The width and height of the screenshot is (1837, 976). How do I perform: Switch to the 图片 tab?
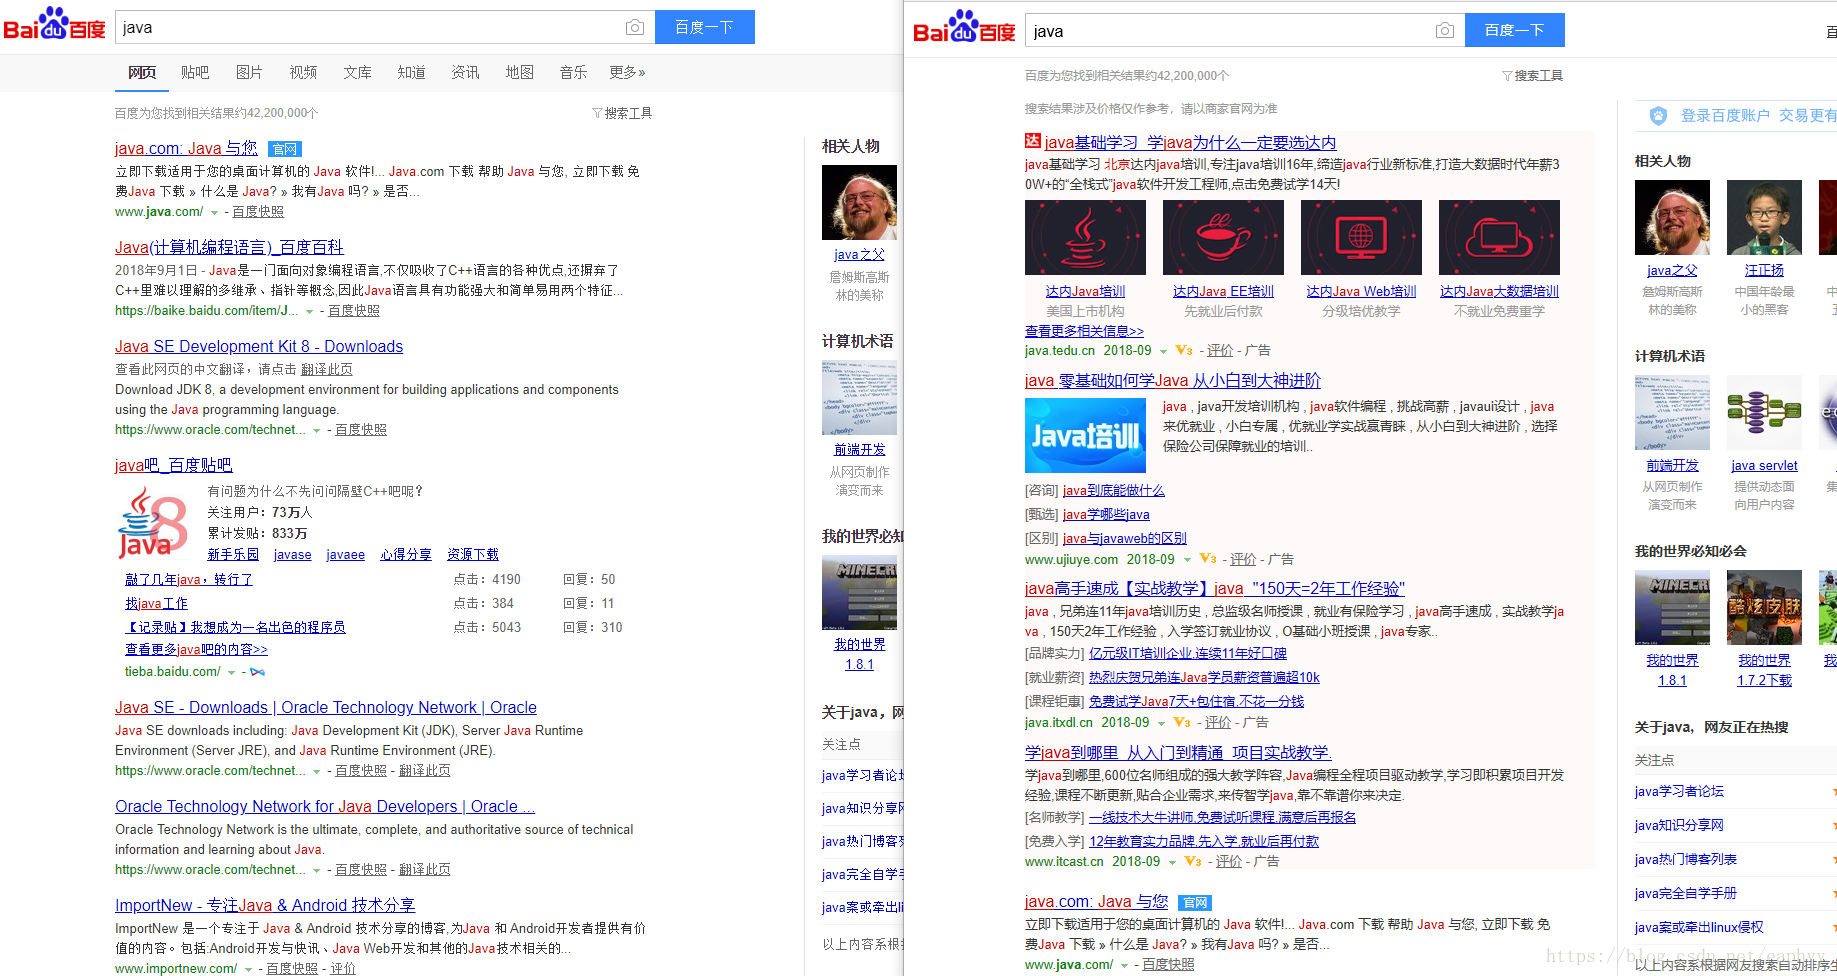click(249, 72)
